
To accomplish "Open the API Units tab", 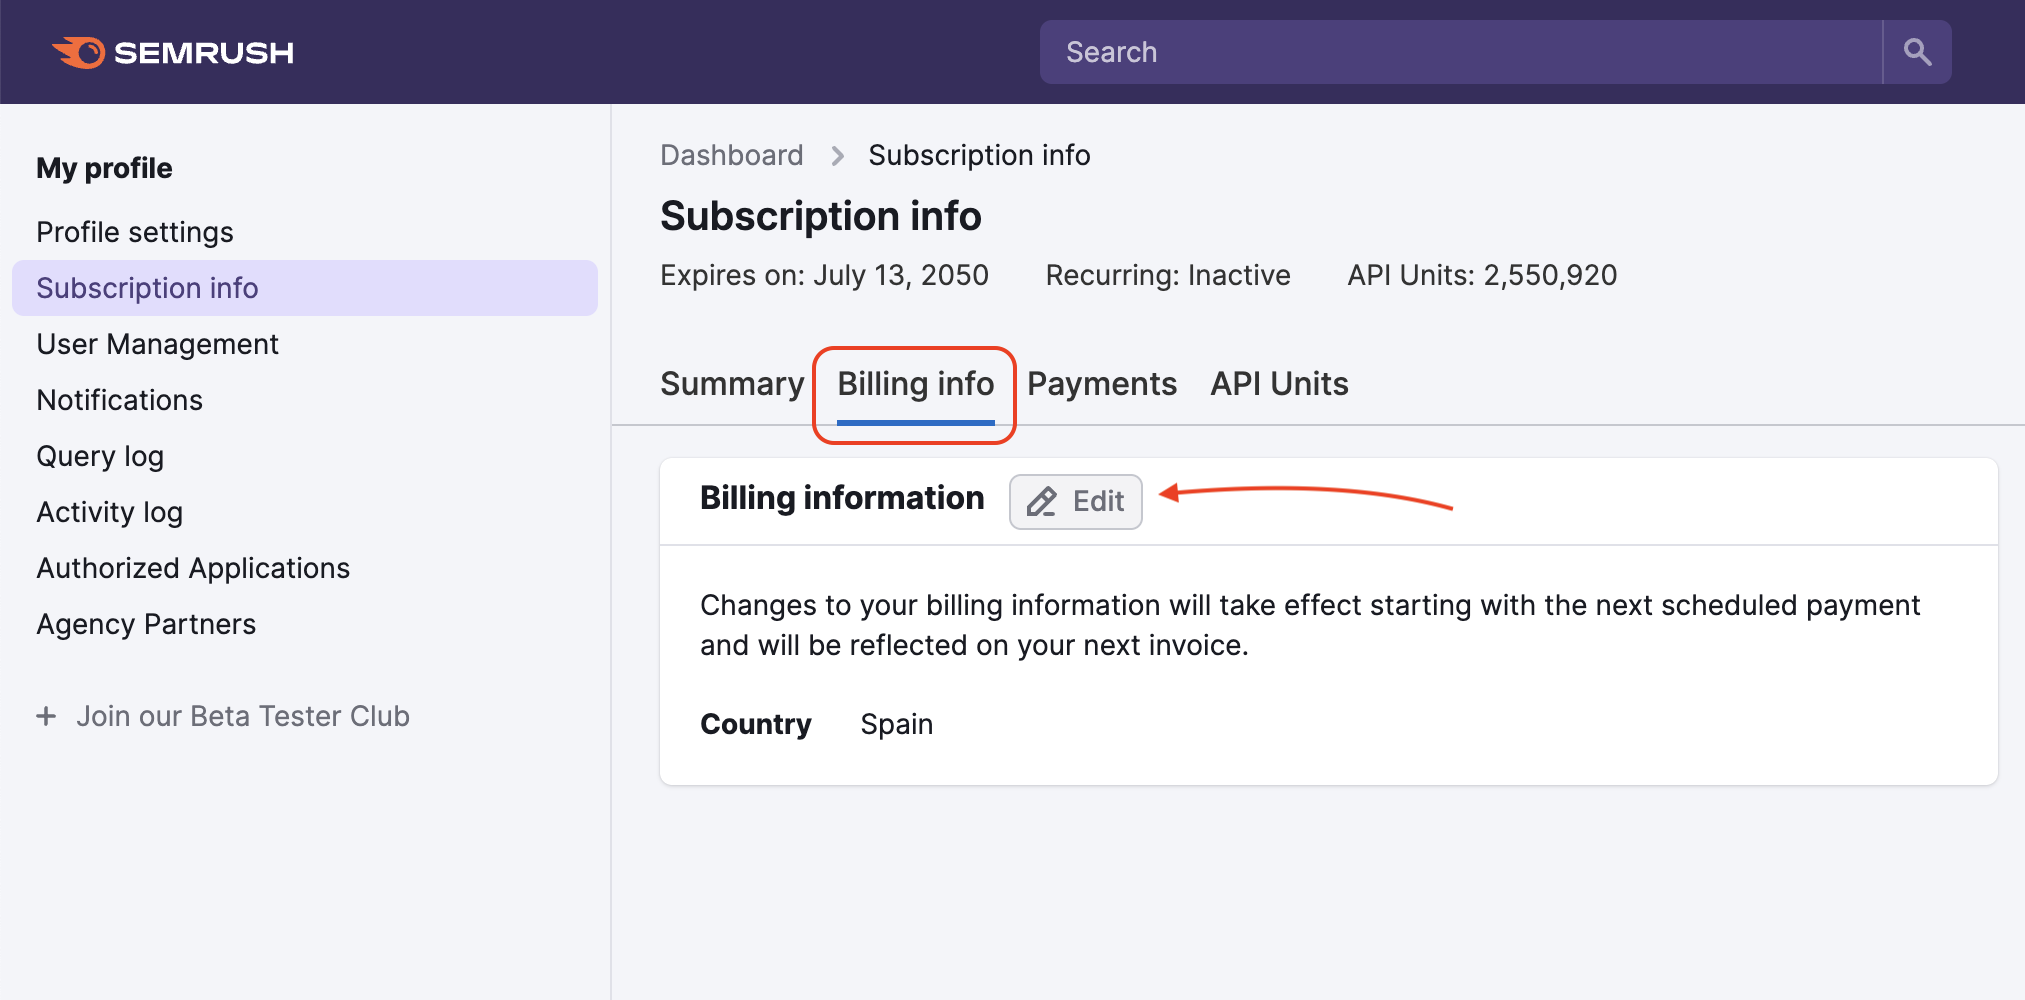I will coord(1278,383).
